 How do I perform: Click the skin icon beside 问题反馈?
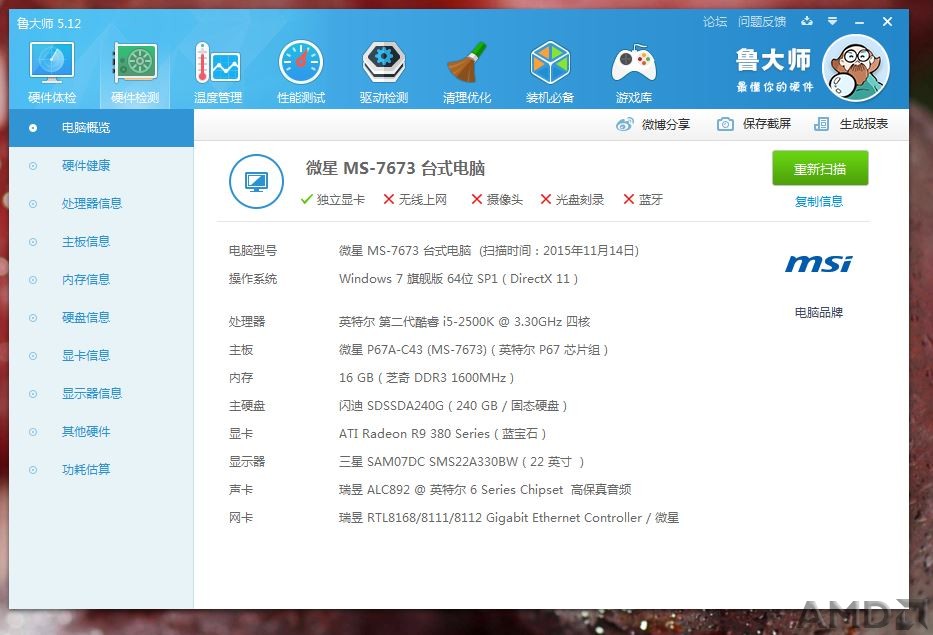point(807,21)
